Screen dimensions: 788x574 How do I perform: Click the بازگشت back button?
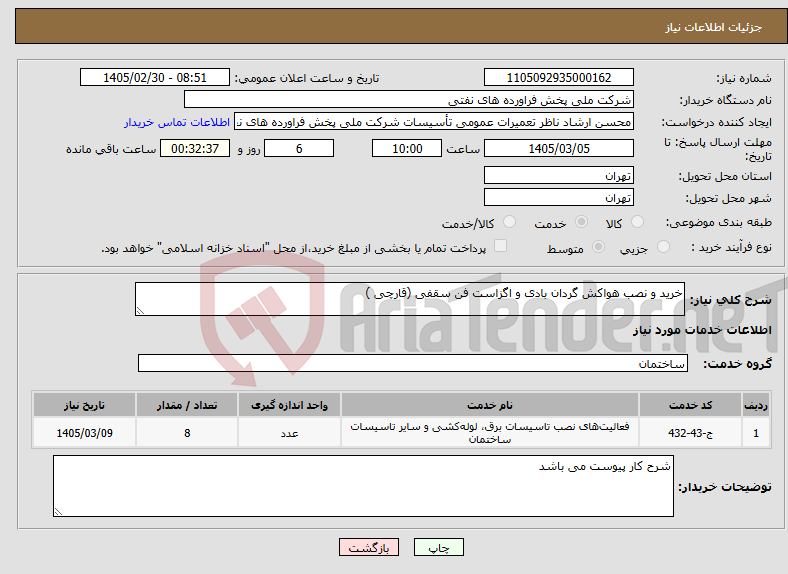(x=369, y=547)
